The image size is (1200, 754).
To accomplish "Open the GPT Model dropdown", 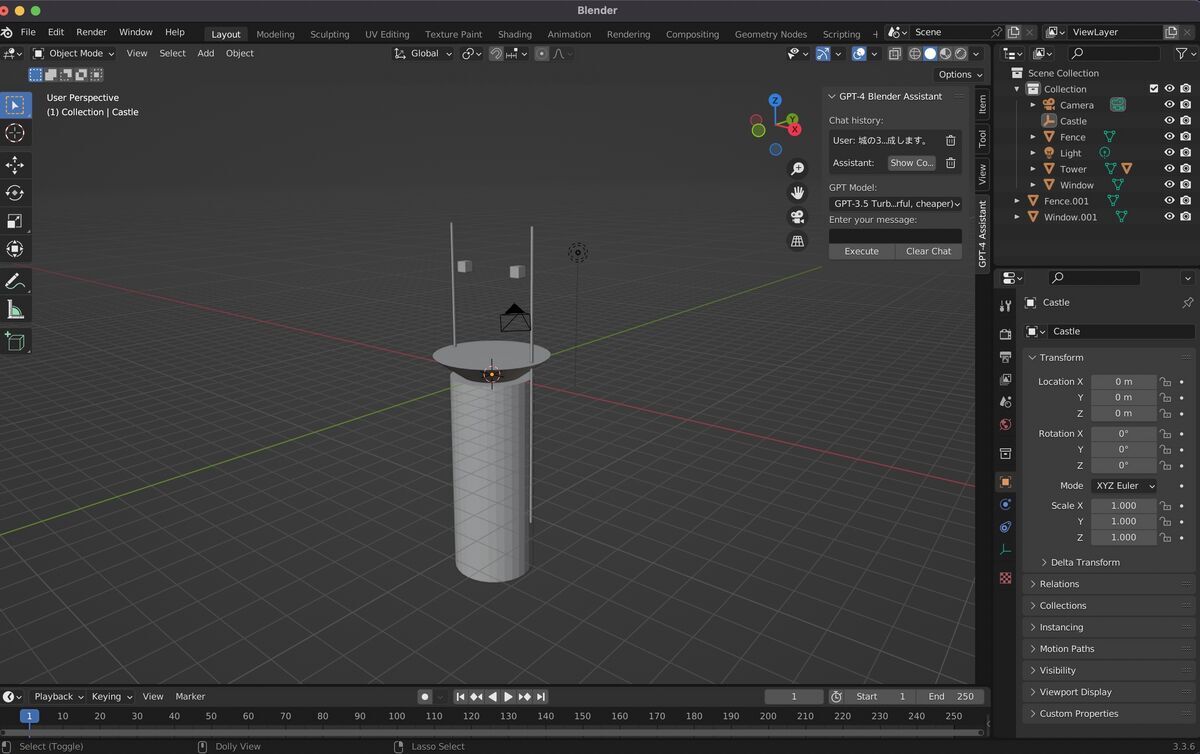I will (x=893, y=203).
